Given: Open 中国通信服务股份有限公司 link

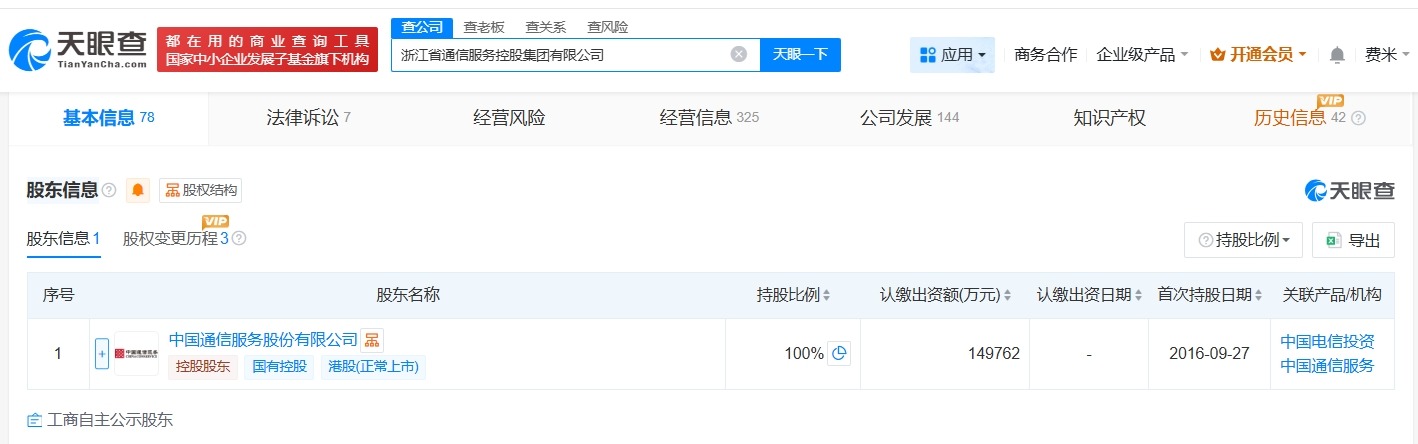Looking at the screenshot, I should coord(263,340).
